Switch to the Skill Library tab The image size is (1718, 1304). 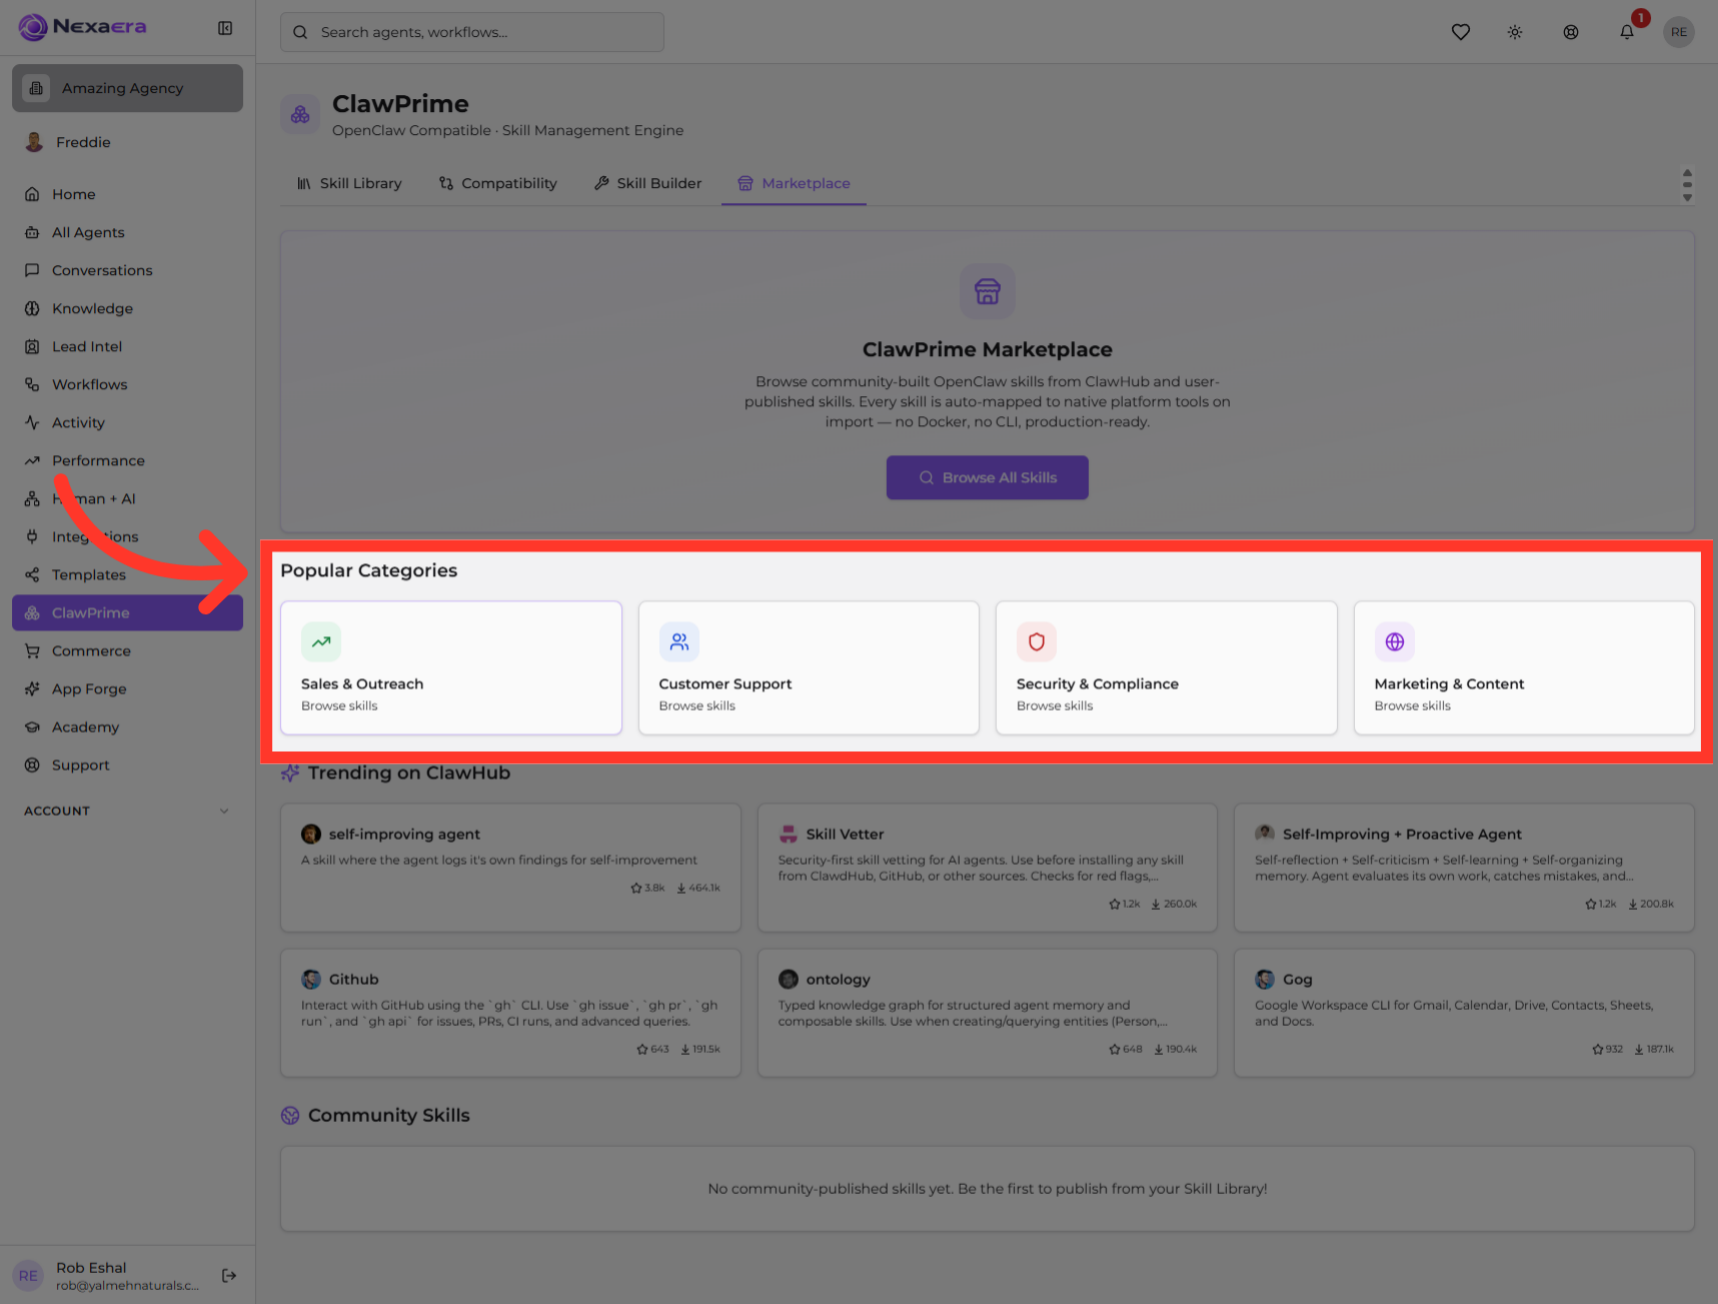(x=349, y=183)
